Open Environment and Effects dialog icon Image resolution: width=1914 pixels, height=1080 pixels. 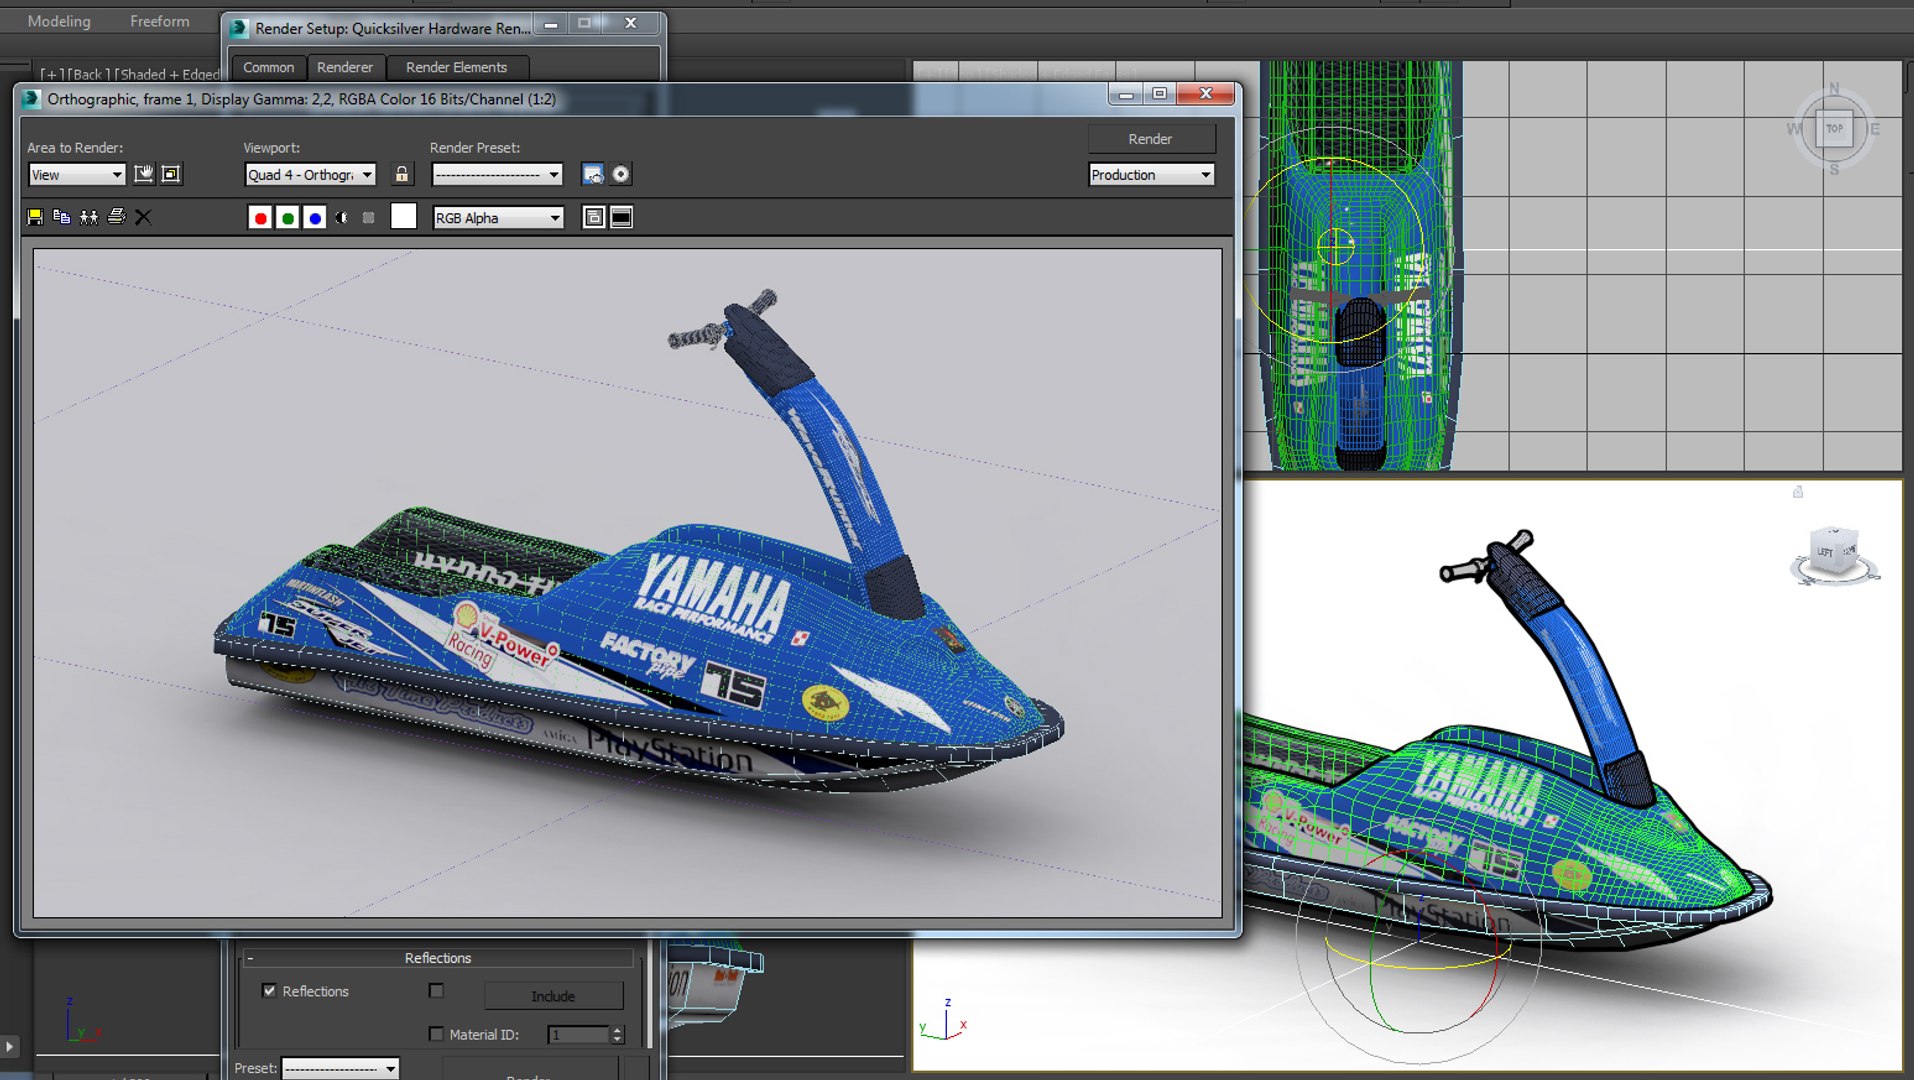click(621, 174)
